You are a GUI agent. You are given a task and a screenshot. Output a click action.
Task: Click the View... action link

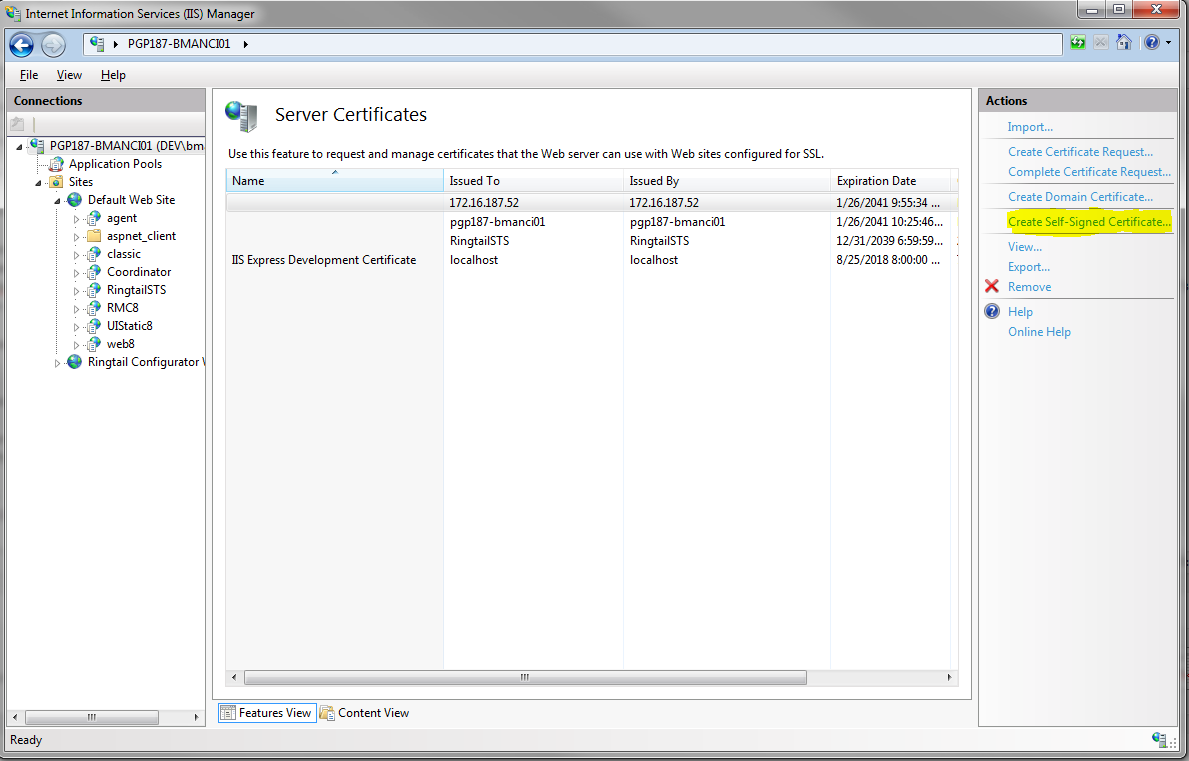coord(1024,247)
